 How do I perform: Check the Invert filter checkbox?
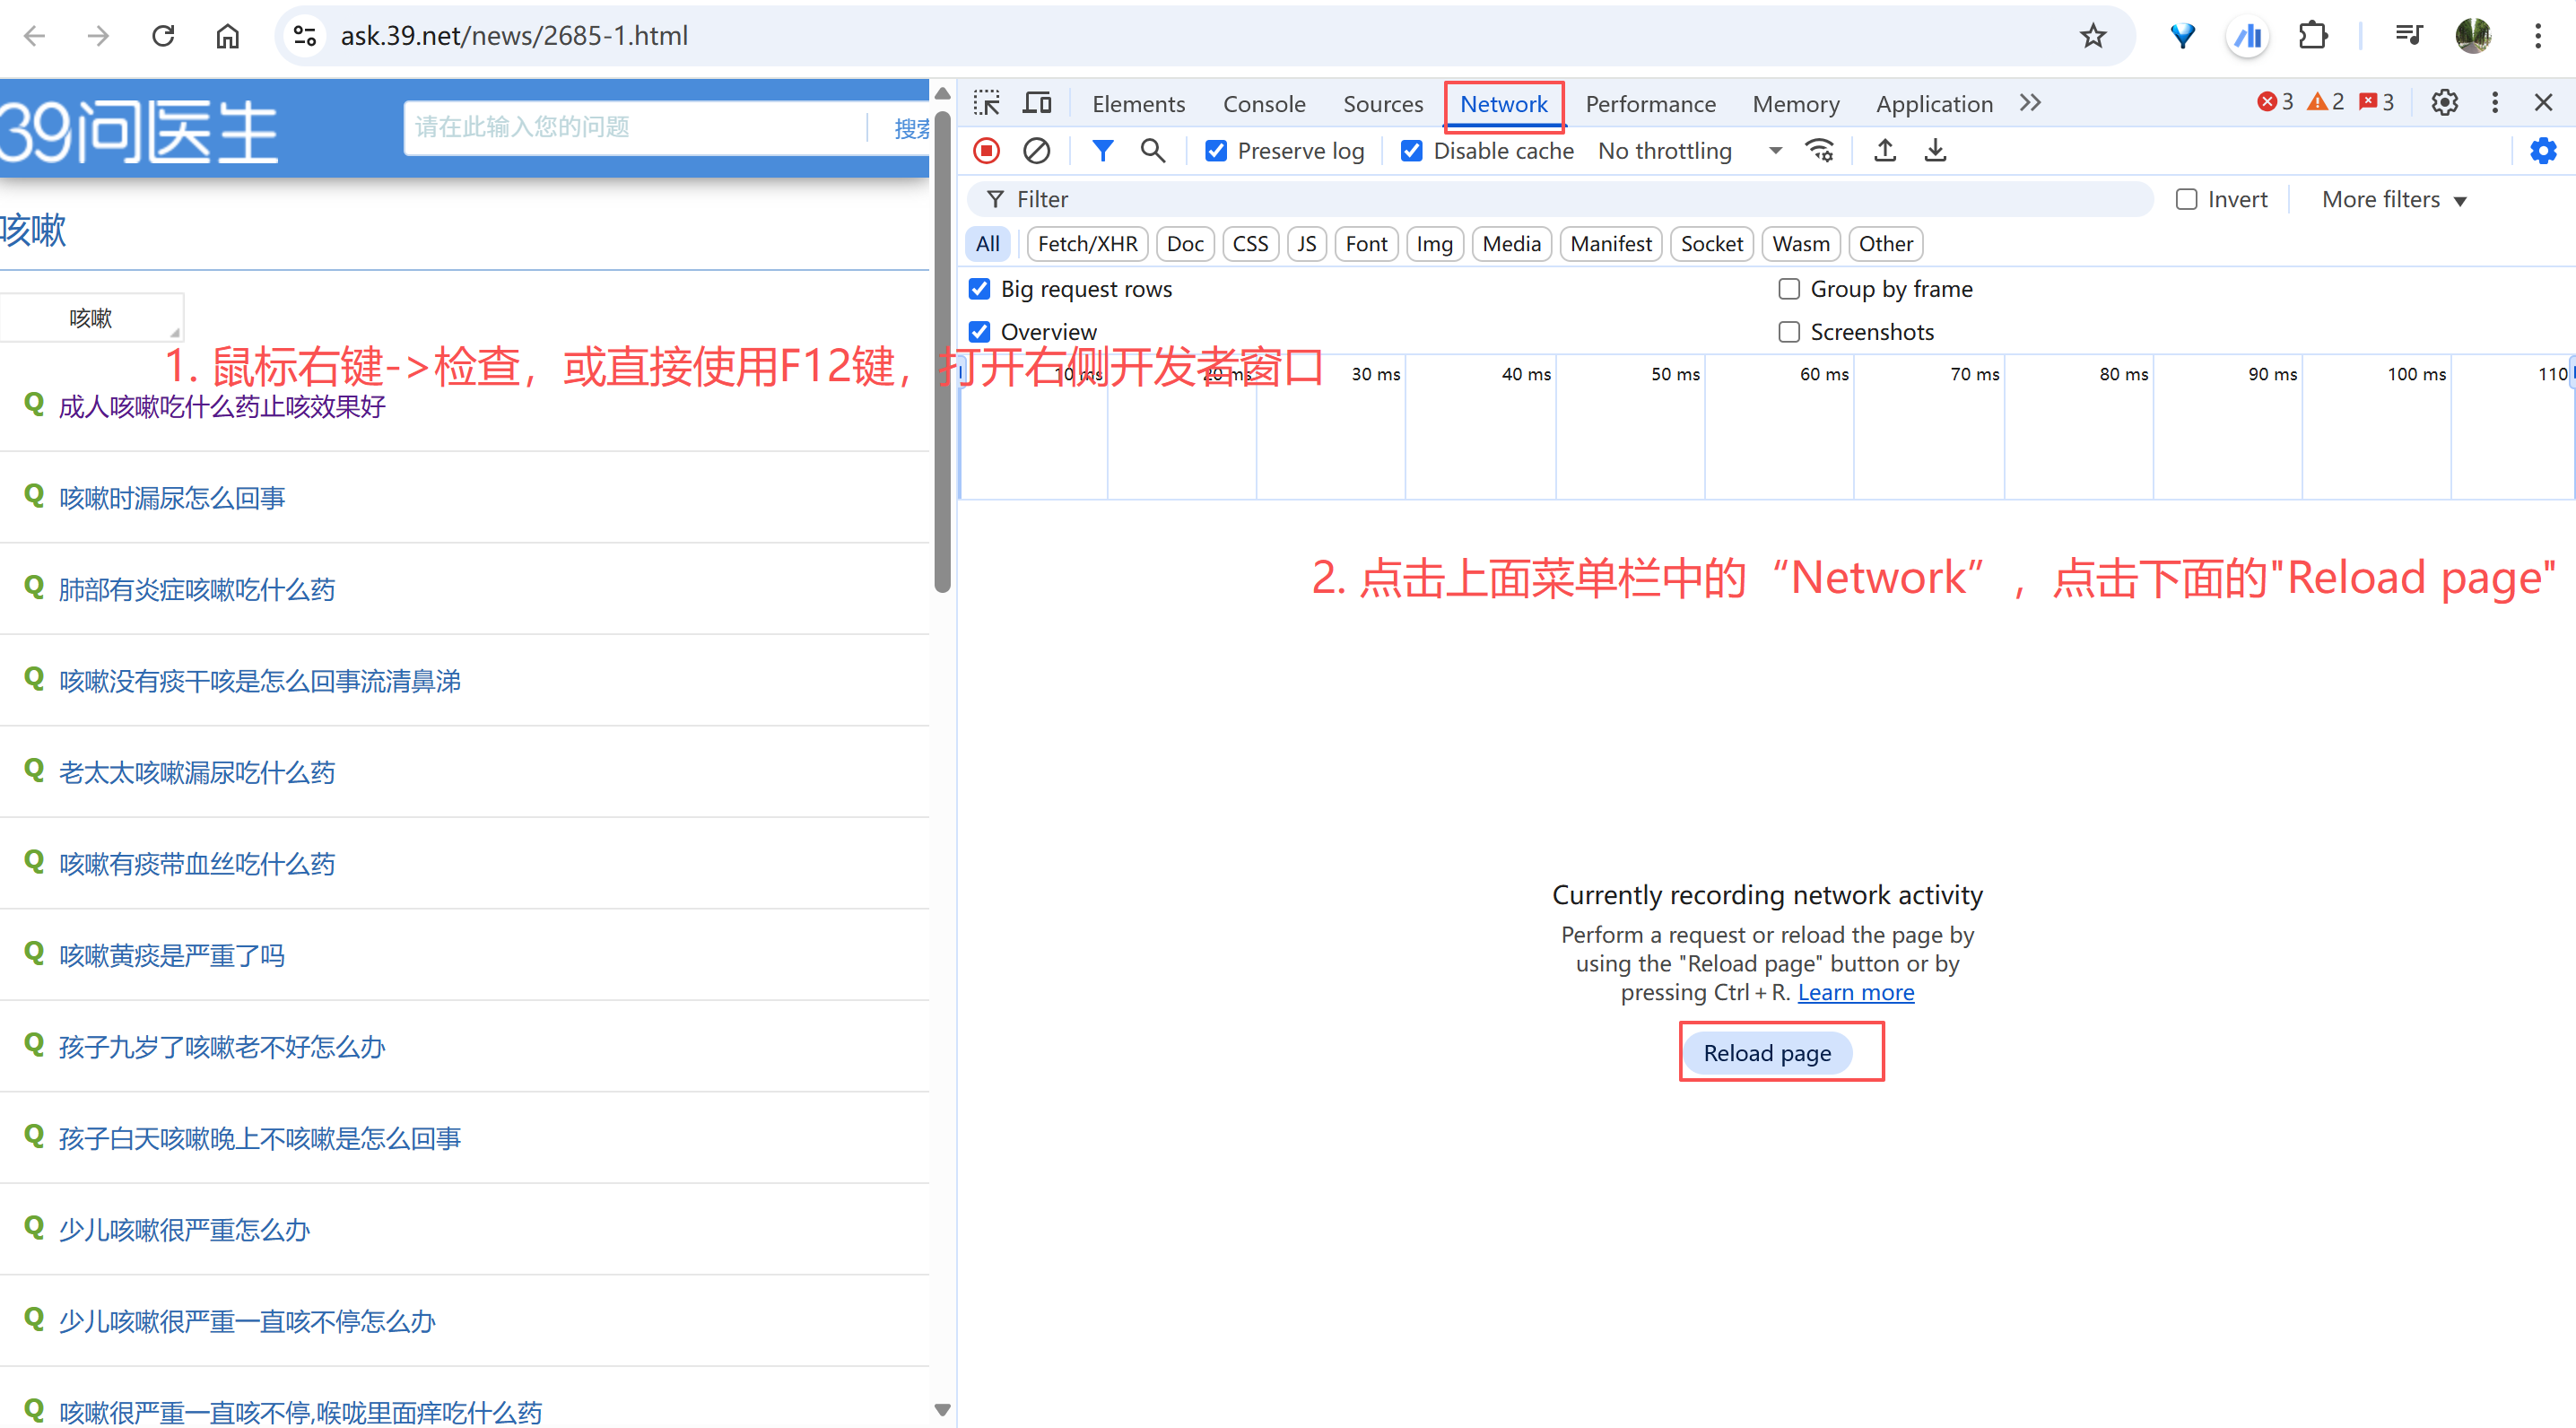(x=2186, y=200)
